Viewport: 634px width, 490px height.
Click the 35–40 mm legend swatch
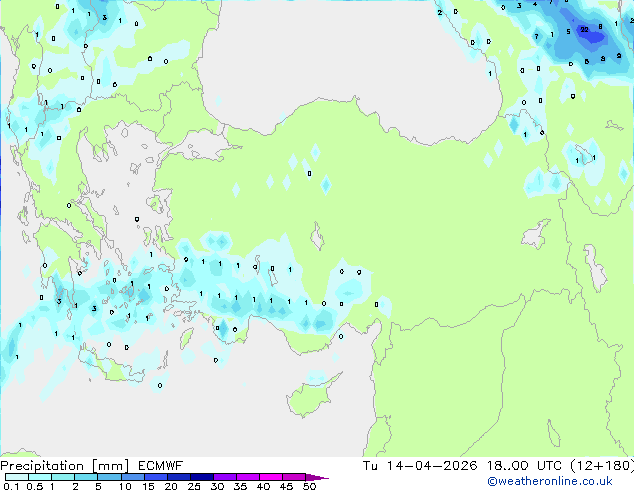pyautogui.click(x=247, y=477)
